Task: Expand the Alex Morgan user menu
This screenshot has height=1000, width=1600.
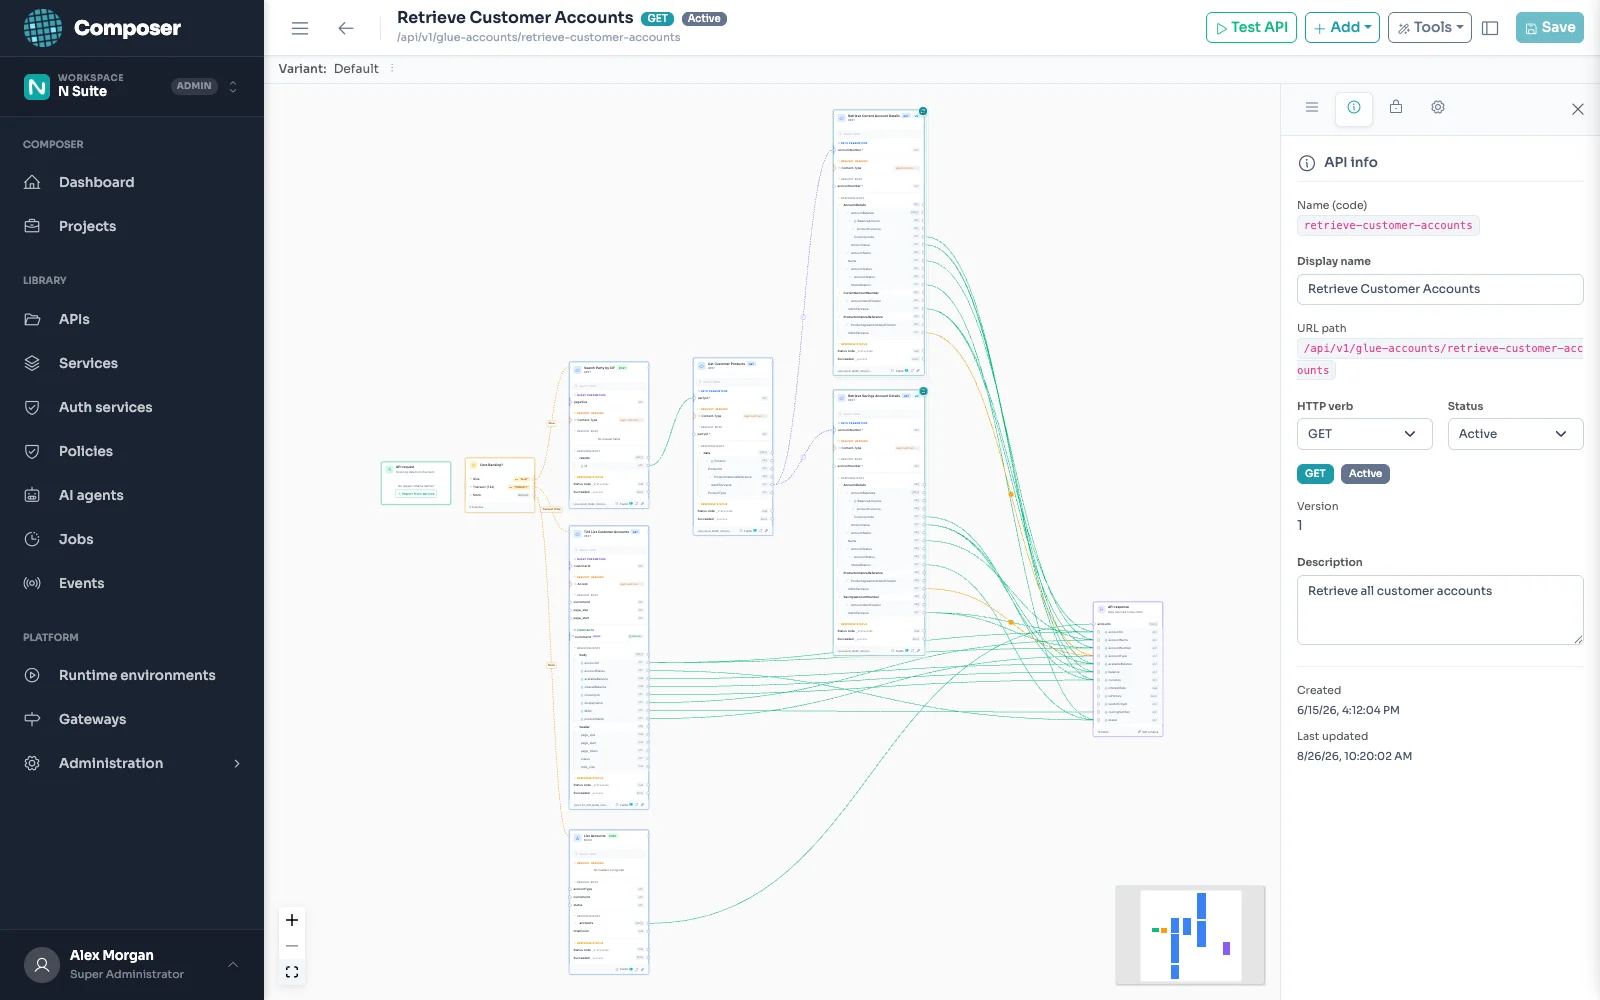Action: (233, 965)
